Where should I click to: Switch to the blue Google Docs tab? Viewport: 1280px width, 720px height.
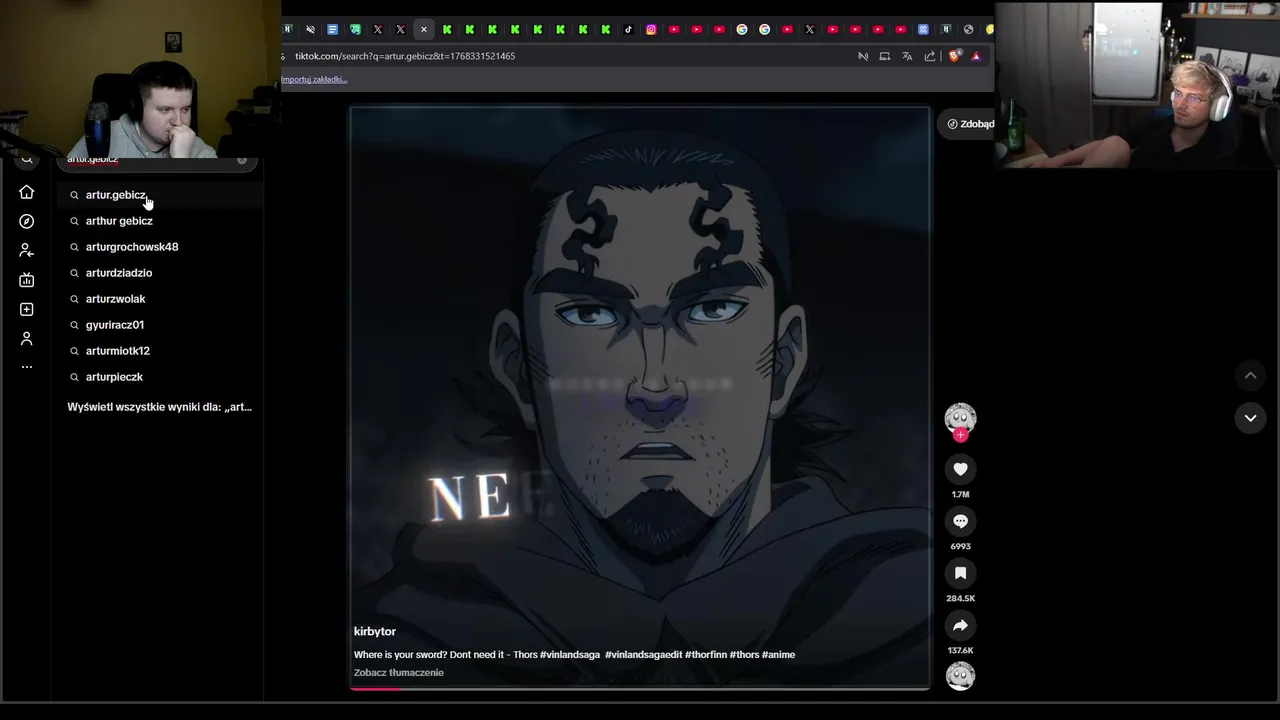(333, 30)
